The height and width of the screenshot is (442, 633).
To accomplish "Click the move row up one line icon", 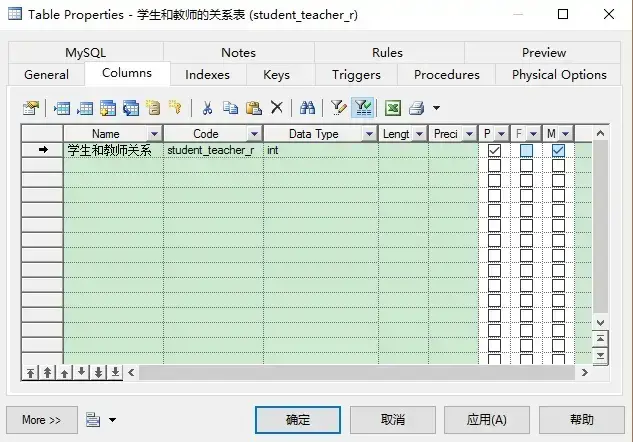I will [64, 373].
